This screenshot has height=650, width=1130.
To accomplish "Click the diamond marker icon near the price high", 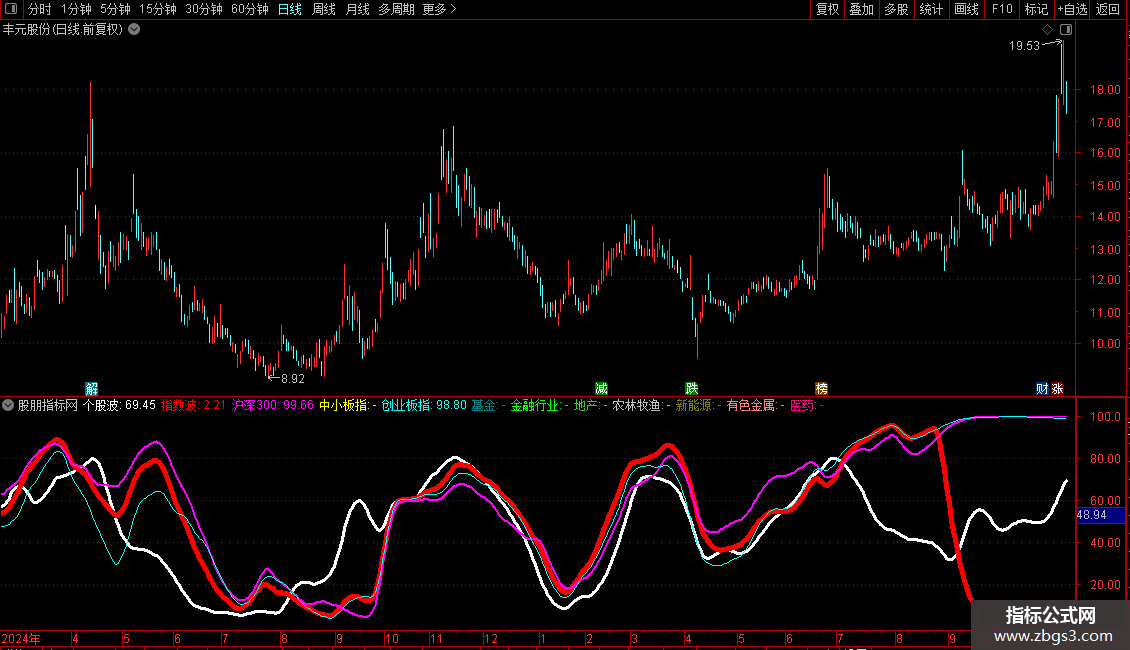I will tap(1047, 30).
